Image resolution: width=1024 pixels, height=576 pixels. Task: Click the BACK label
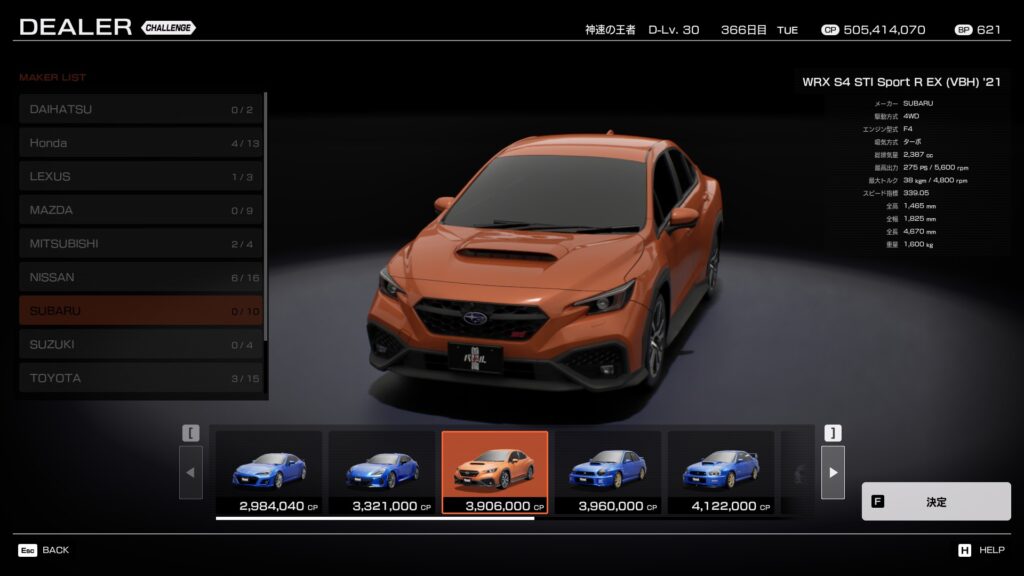tap(56, 550)
